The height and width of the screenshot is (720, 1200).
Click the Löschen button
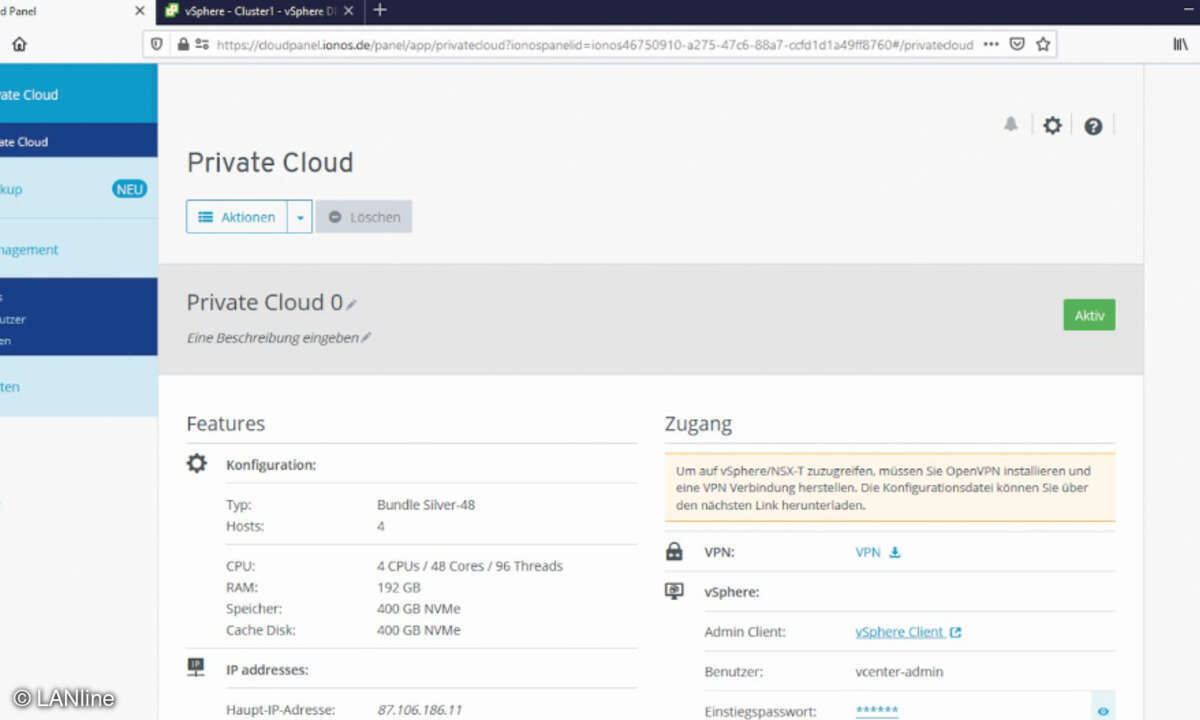364,217
